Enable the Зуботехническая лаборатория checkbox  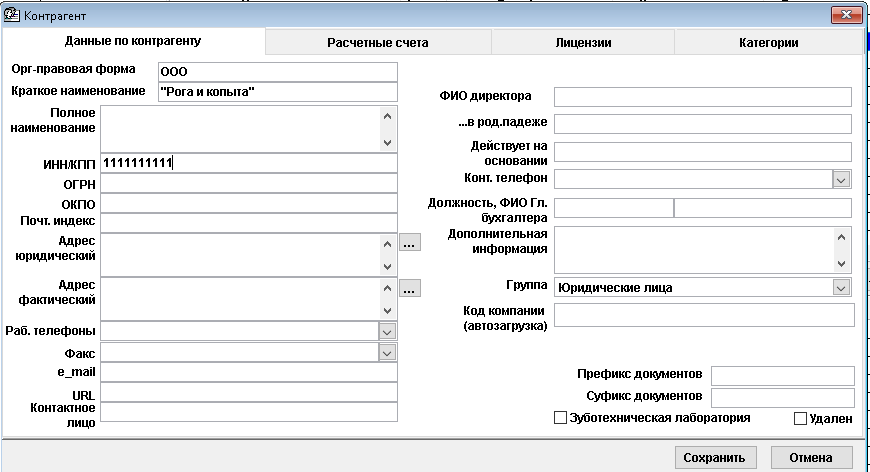[x=560, y=418]
